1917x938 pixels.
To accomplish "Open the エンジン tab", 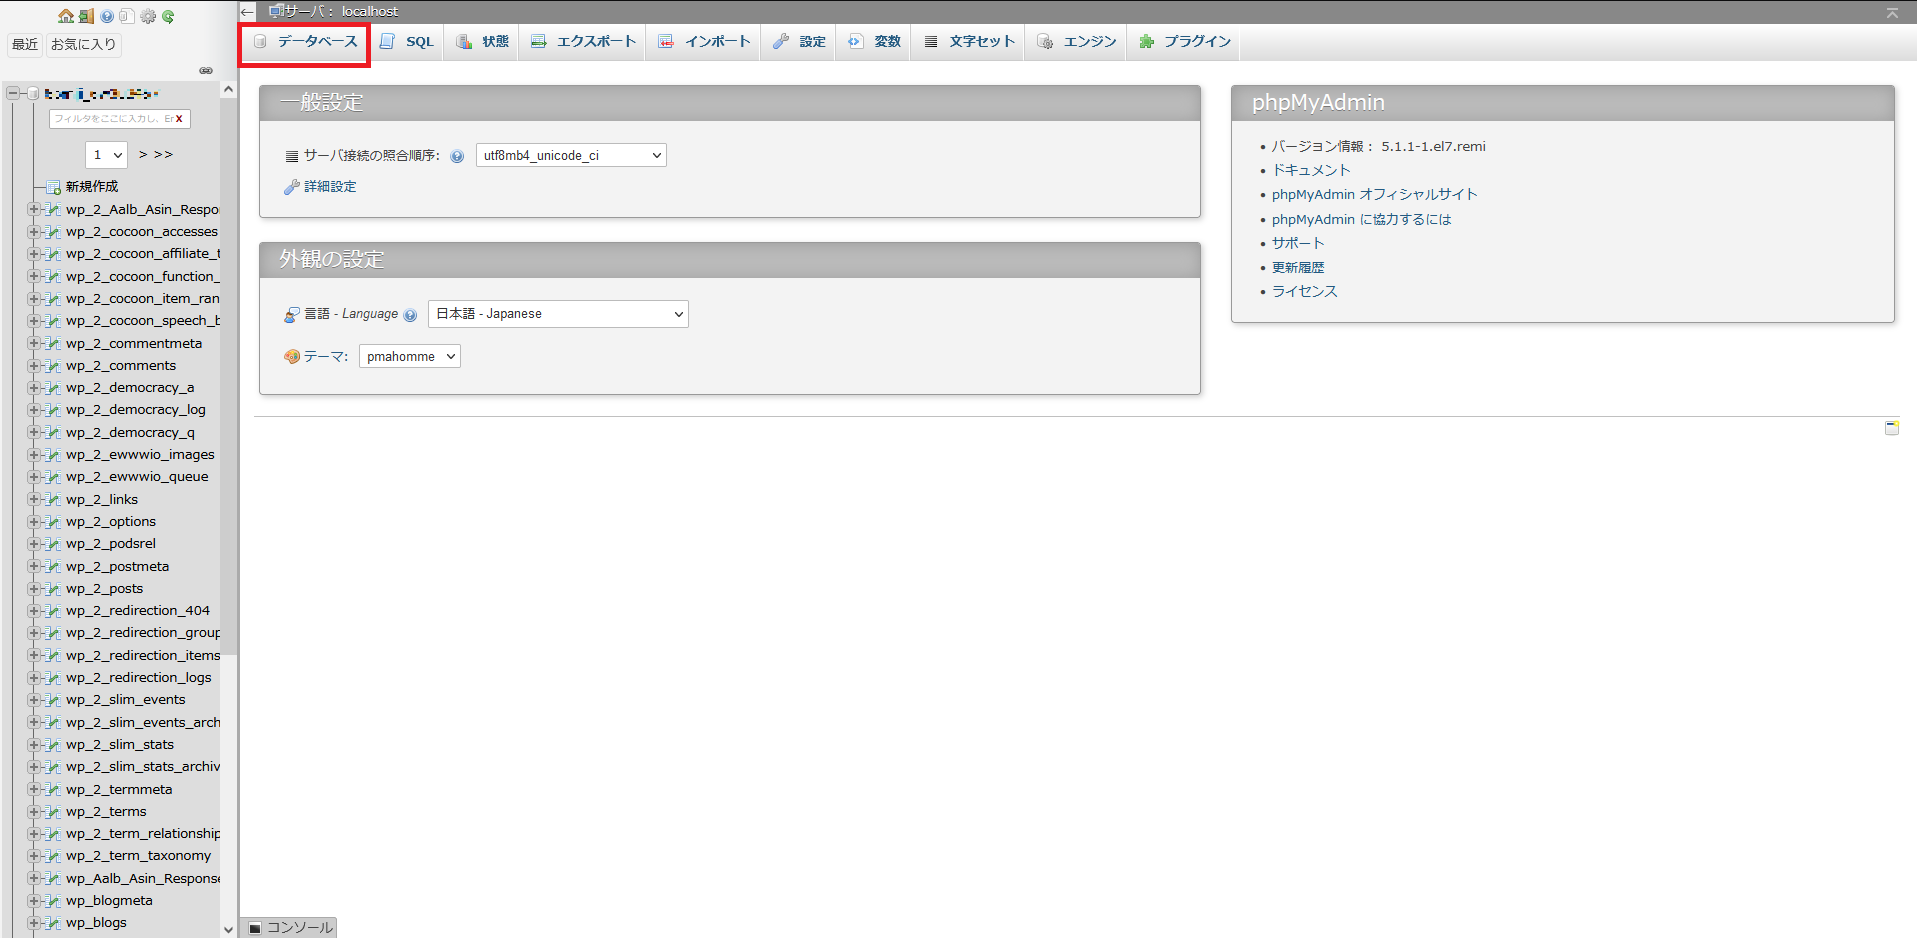I will click(x=1077, y=42).
